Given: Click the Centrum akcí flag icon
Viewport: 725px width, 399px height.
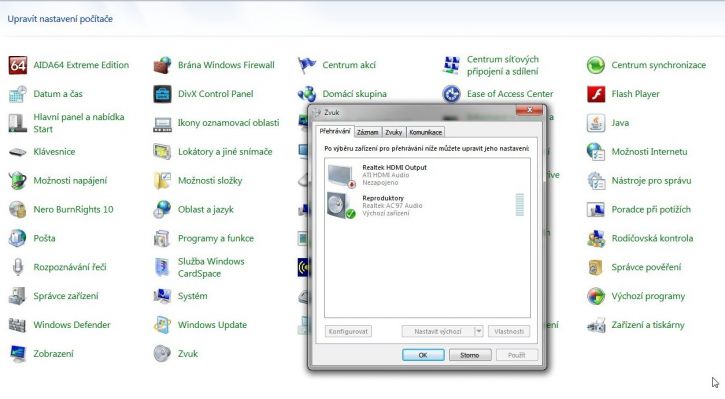Looking at the screenshot, I should pos(307,65).
